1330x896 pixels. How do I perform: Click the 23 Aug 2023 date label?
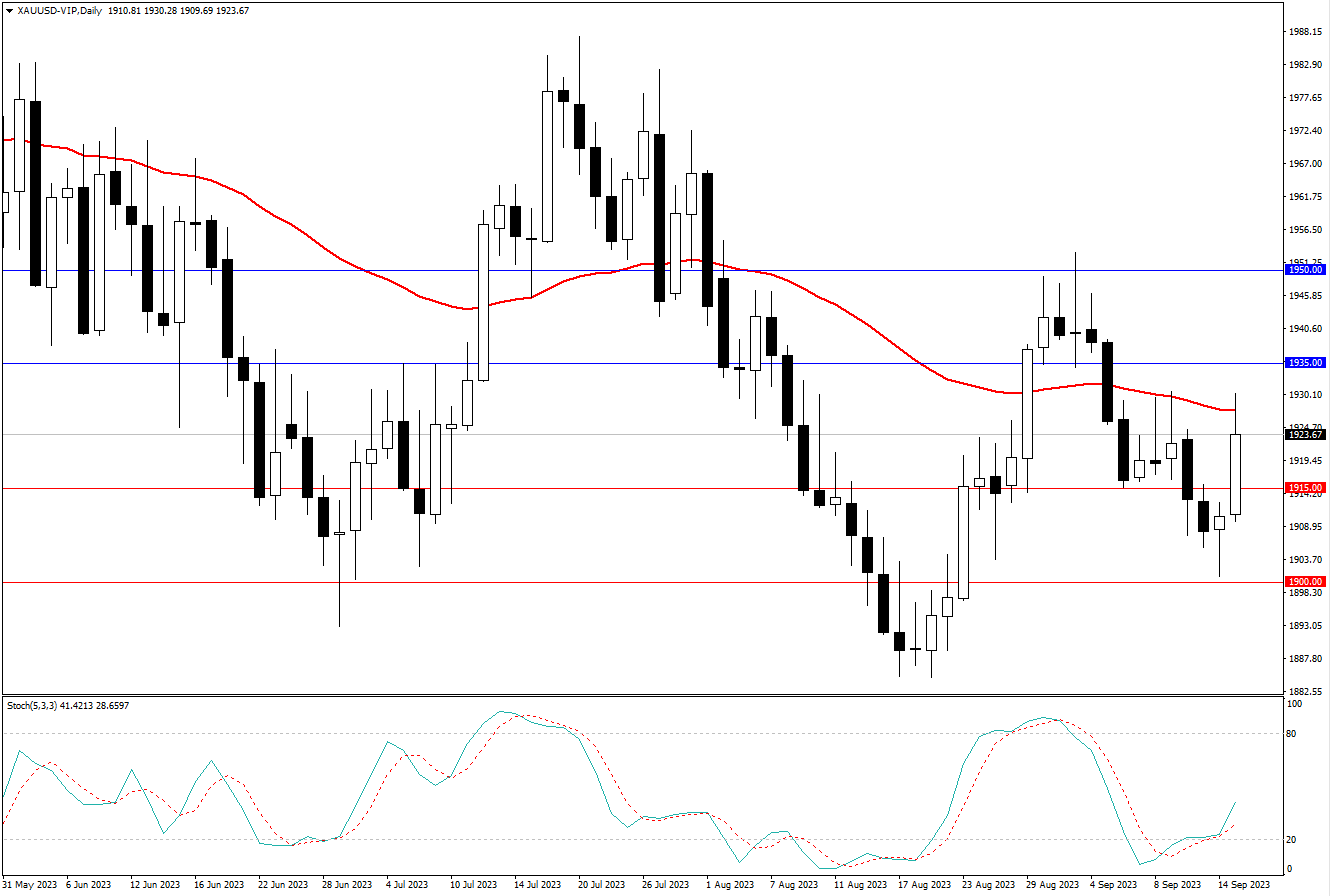pos(988,885)
